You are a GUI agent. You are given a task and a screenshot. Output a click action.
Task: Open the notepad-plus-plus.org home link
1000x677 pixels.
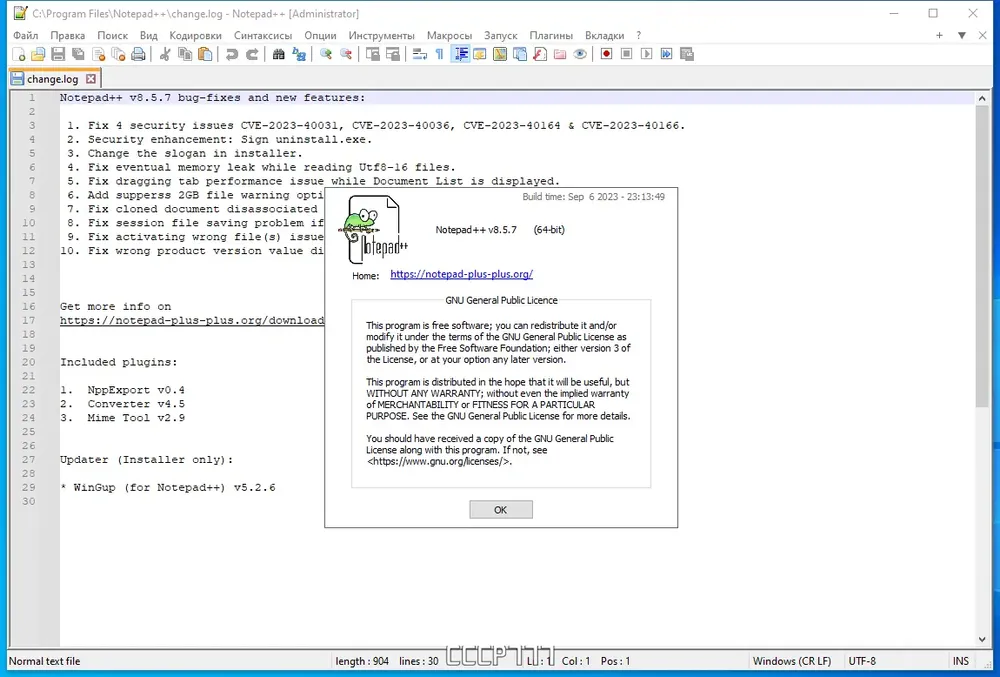(x=461, y=274)
